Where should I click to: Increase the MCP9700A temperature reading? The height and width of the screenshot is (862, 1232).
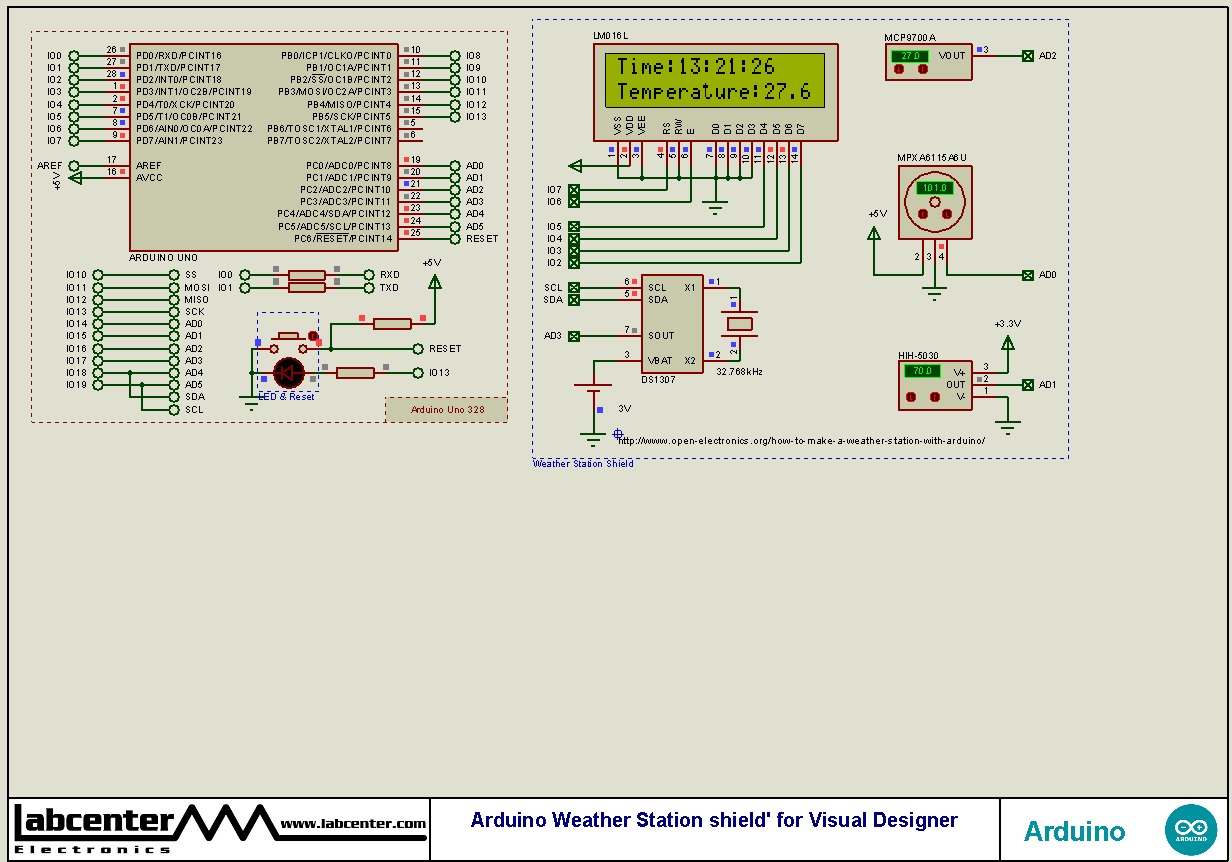pos(923,68)
